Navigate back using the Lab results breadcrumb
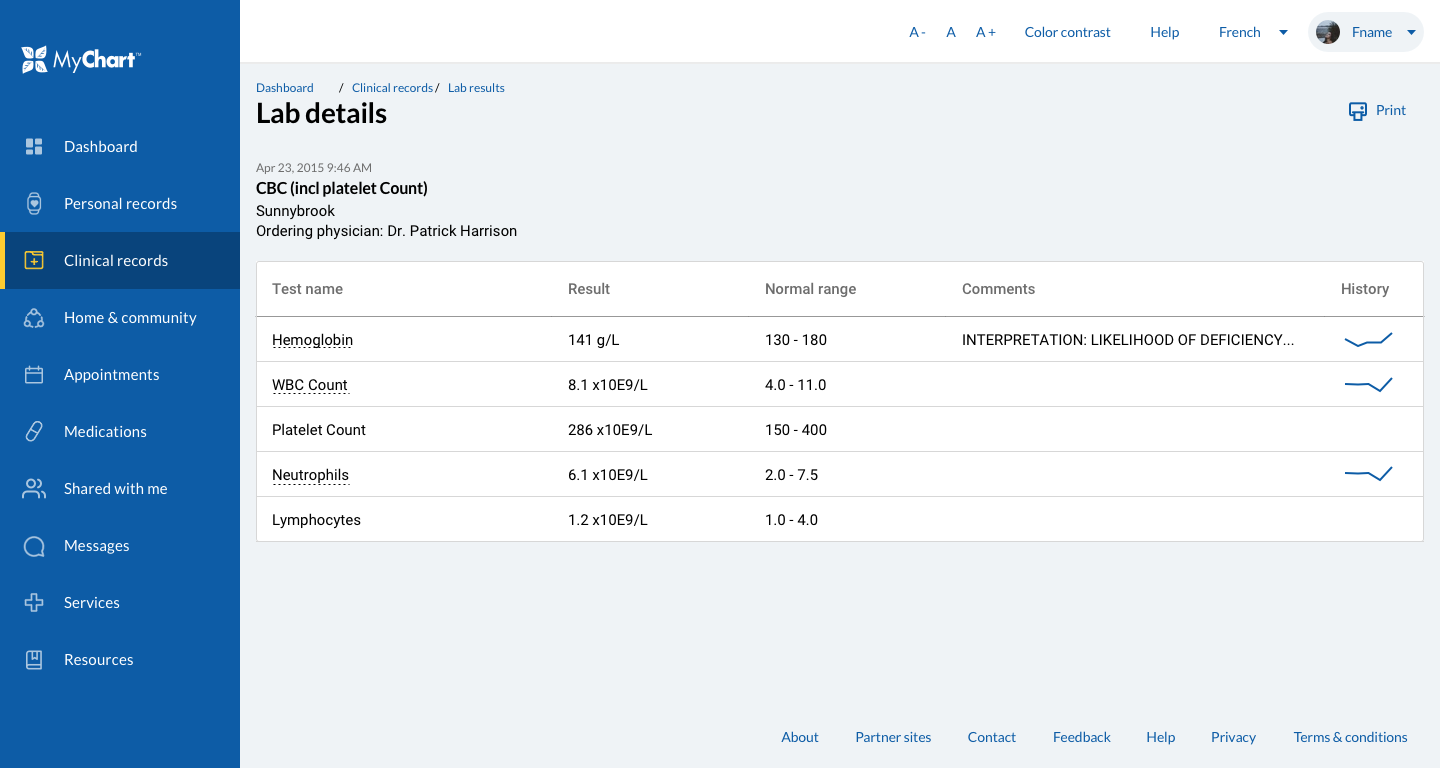 [476, 87]
